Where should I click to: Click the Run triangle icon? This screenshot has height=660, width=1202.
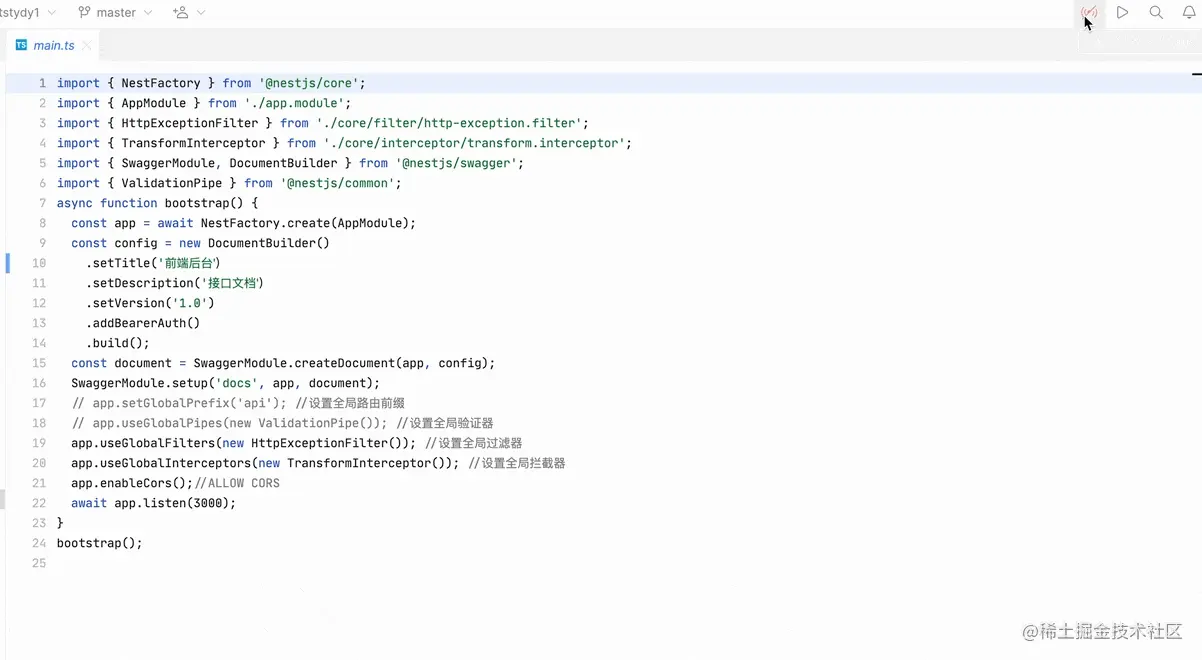tap(1123, 13)
